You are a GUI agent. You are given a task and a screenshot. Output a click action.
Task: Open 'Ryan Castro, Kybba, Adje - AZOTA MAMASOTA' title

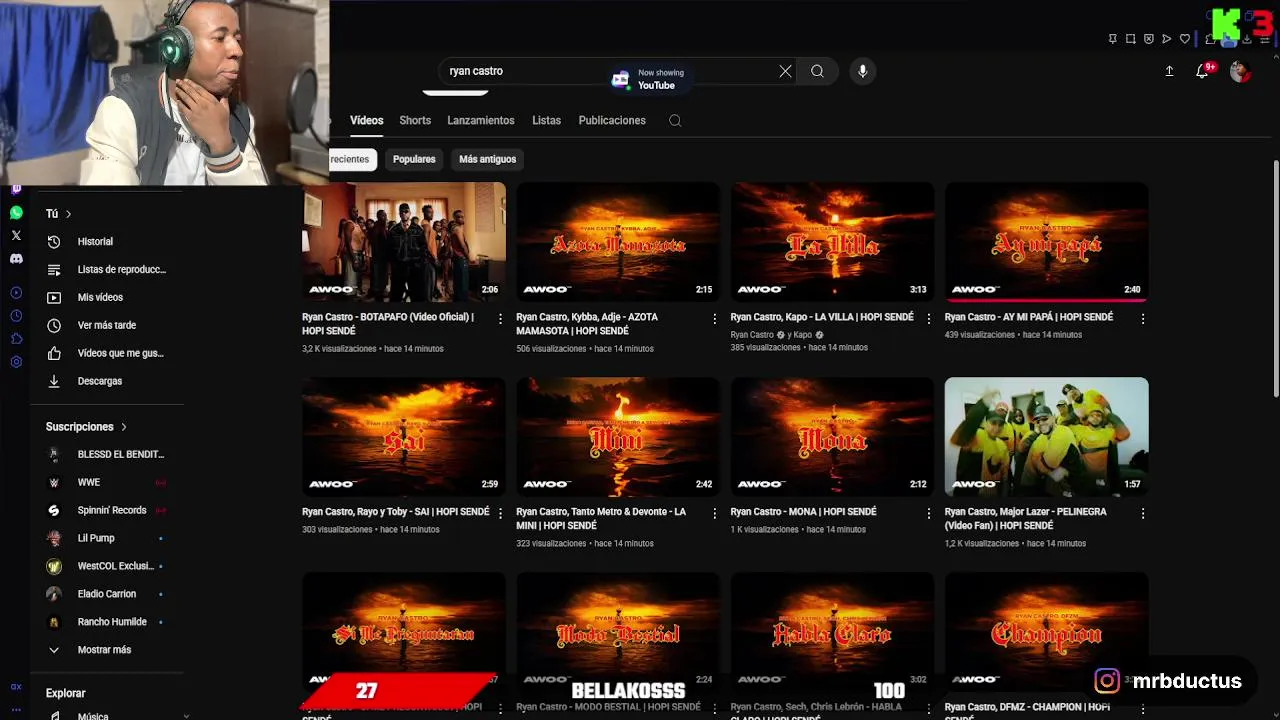(587, 324)
